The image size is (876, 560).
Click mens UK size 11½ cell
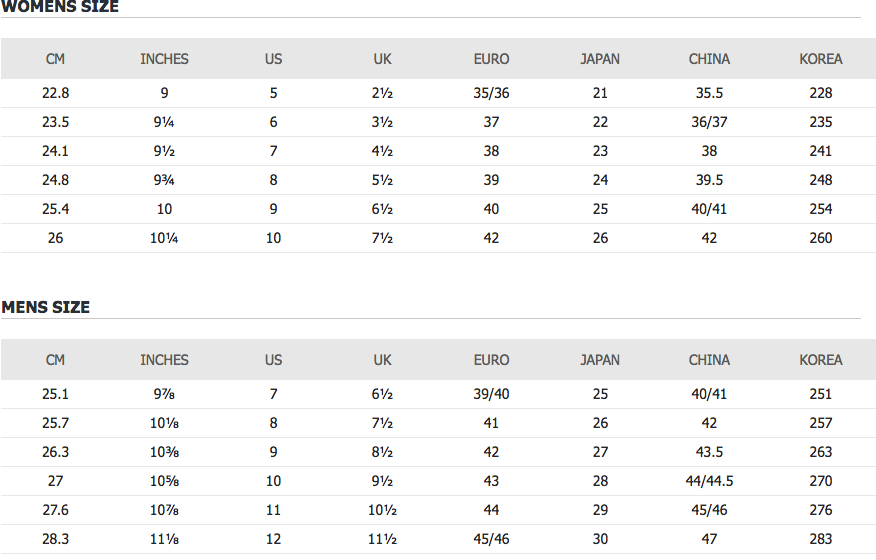click(x=383, y=539)
